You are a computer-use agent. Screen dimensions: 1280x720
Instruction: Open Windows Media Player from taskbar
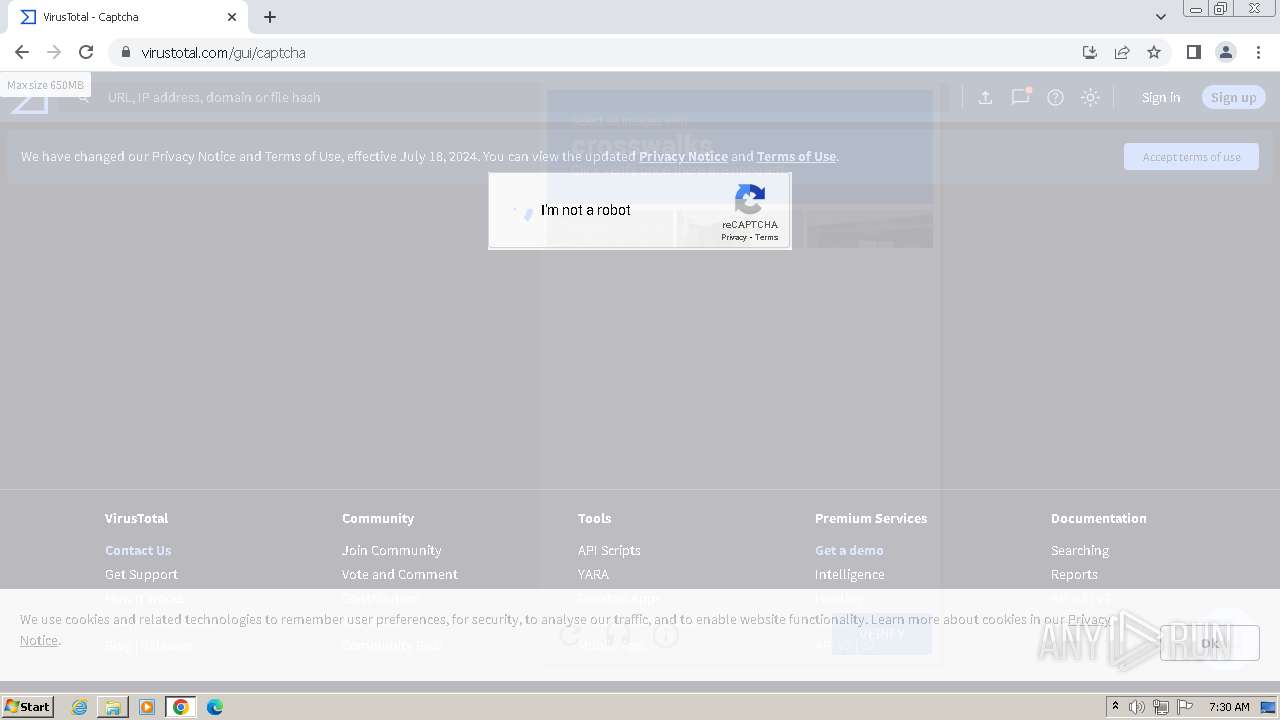147,707
